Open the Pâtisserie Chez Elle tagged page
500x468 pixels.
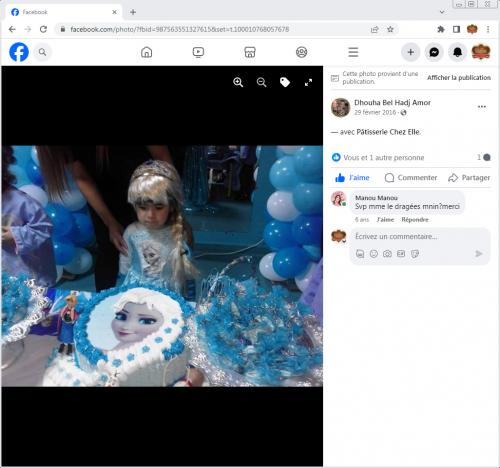[x=388, y=132]
